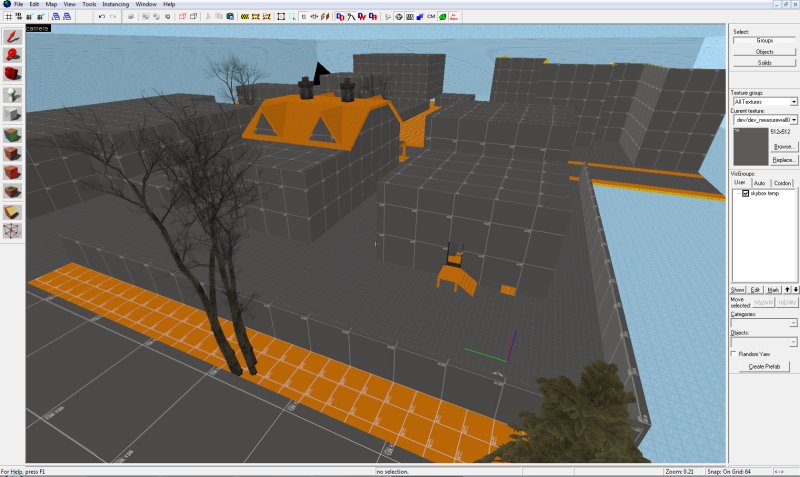Click the Redo arrow in toolbar
The width and height of the screenshot is (800, 477).
113,16
